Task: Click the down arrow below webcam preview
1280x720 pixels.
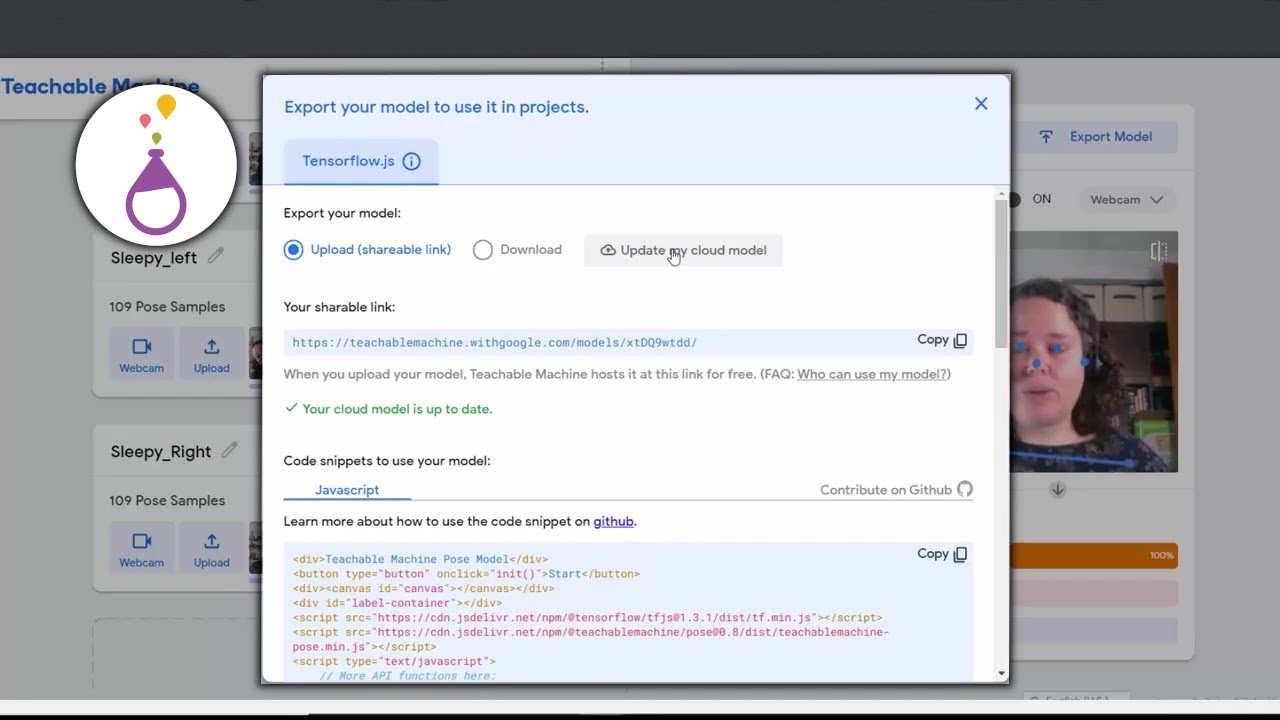Action: coord(1057,490)
